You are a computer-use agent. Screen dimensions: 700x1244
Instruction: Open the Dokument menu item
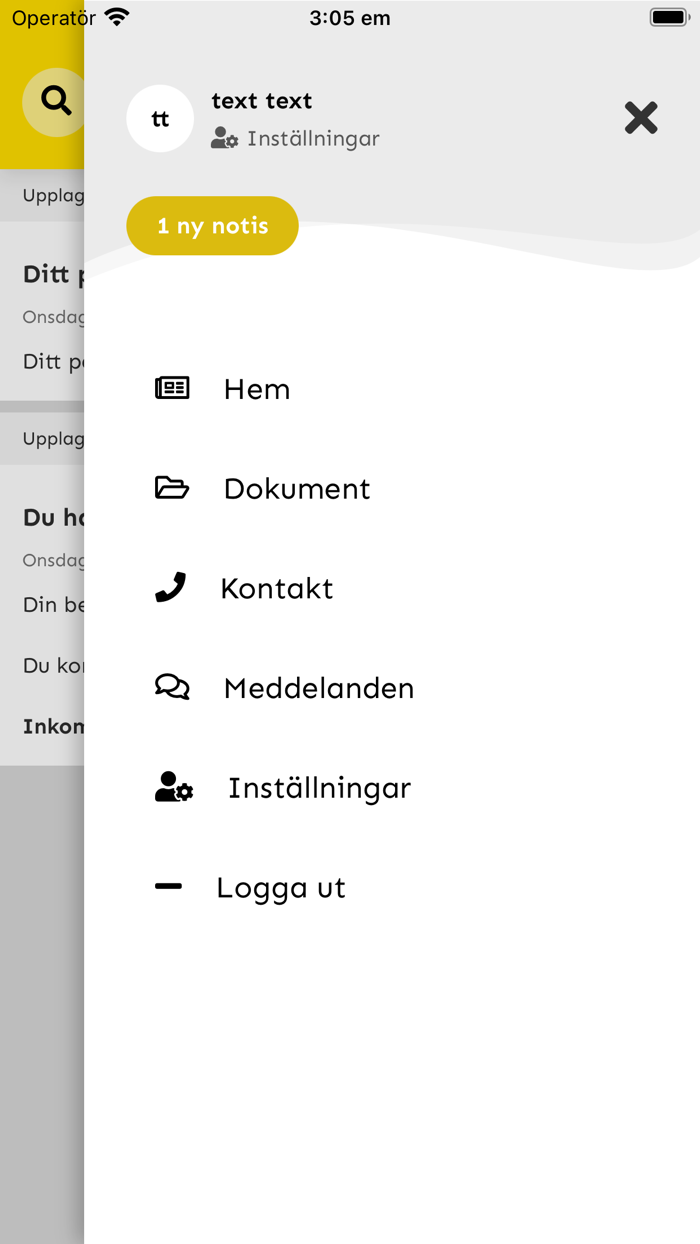point(297,489)
